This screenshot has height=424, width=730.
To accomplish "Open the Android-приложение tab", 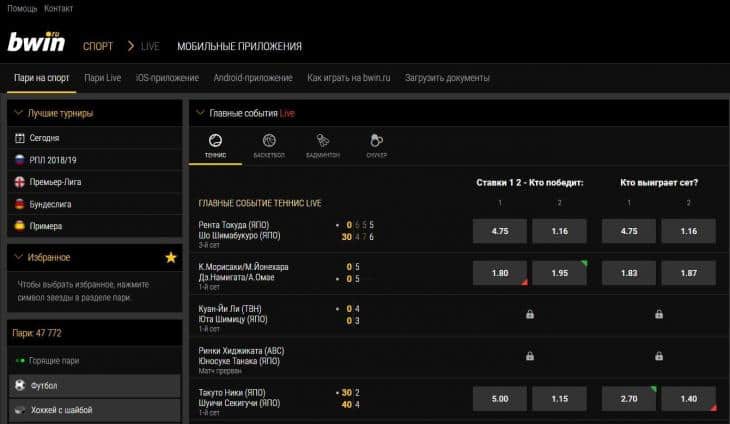I will (x=254, y=78).
